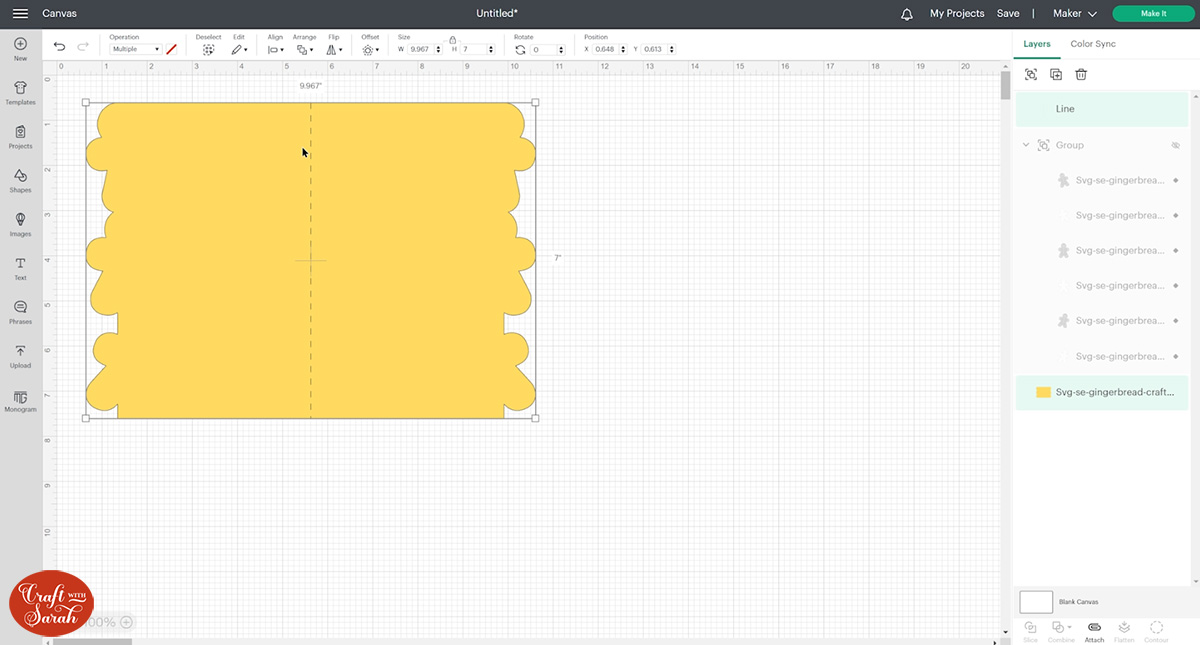Open the Shapes tool
Image resolution: width=1200 pixels, height=645 pixels.
[20, 180]
